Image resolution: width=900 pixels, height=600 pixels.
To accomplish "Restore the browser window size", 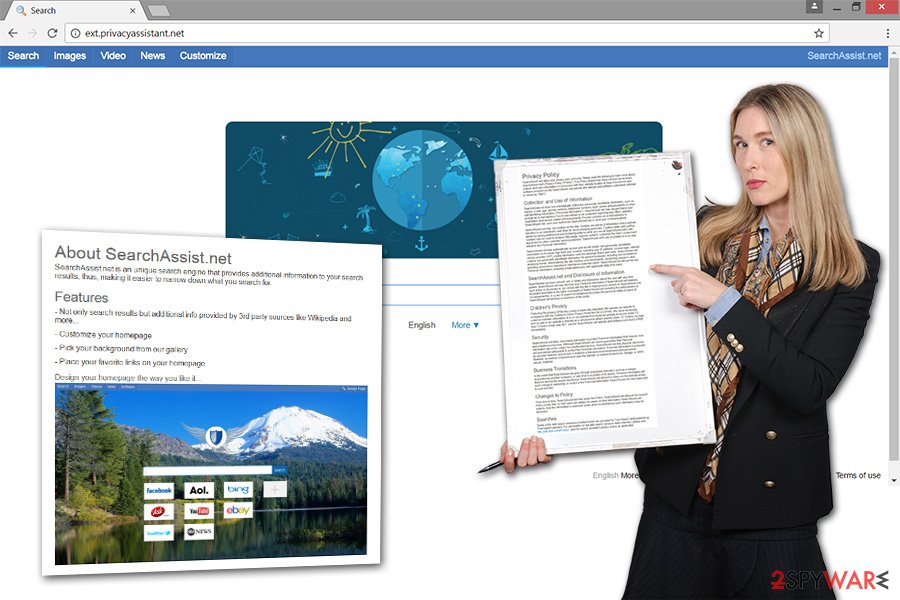I will click(x=856, y=7).
